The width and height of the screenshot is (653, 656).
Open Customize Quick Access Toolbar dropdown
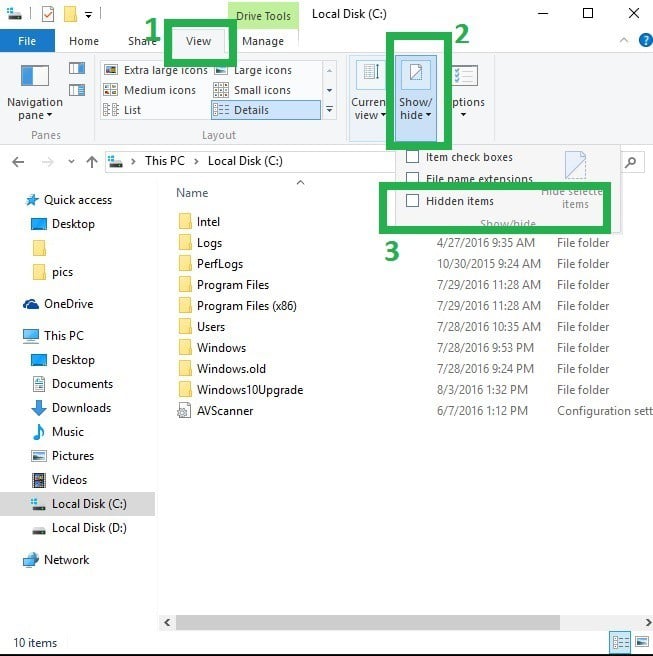[x=88, y=15]
